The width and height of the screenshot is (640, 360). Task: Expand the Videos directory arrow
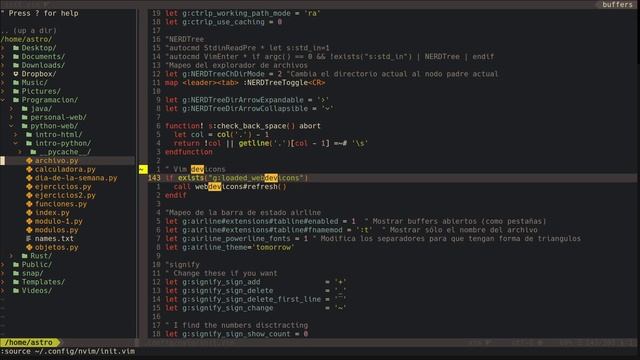(x=3, y=291)
